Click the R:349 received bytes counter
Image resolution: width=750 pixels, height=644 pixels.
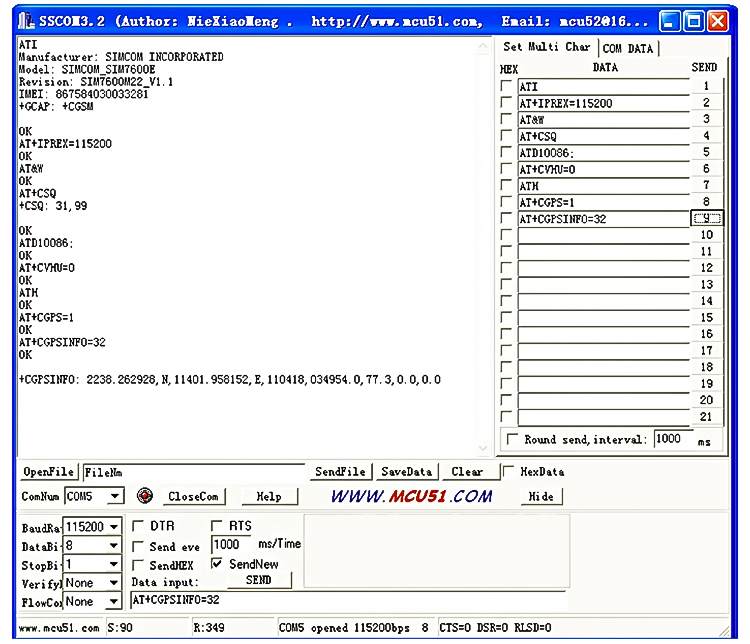209,627
